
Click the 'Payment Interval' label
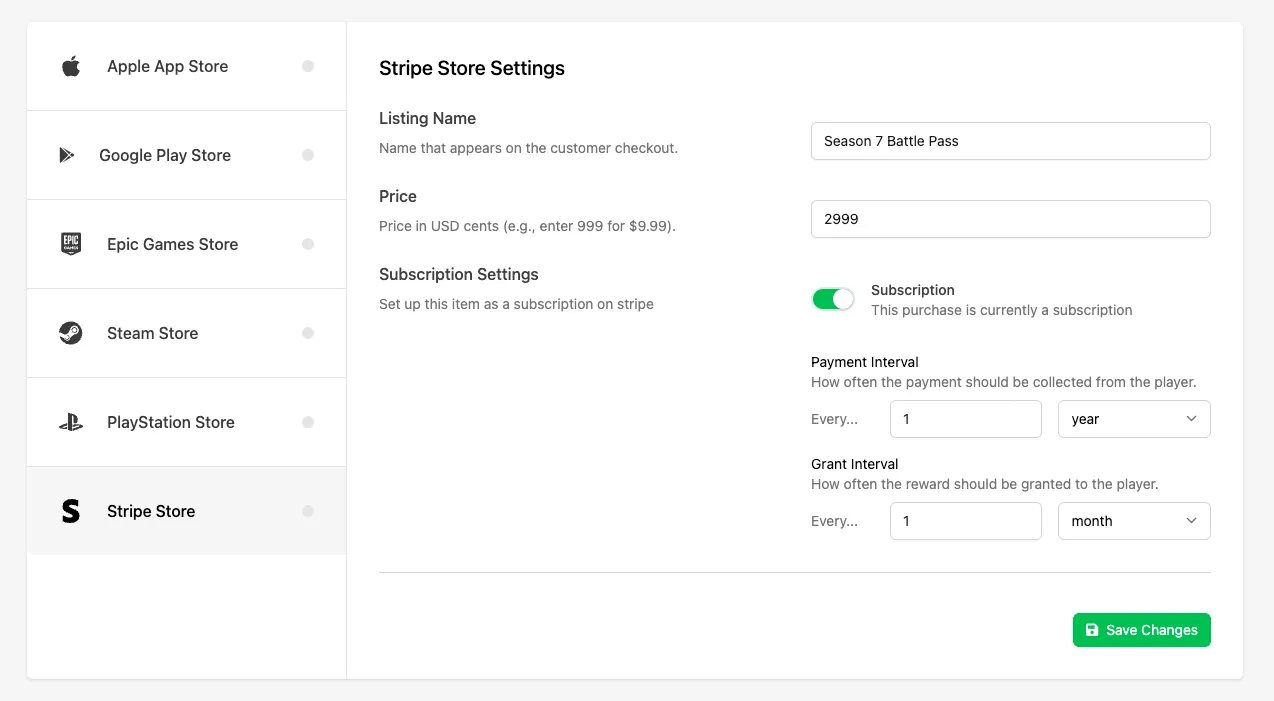click(865, 362)
